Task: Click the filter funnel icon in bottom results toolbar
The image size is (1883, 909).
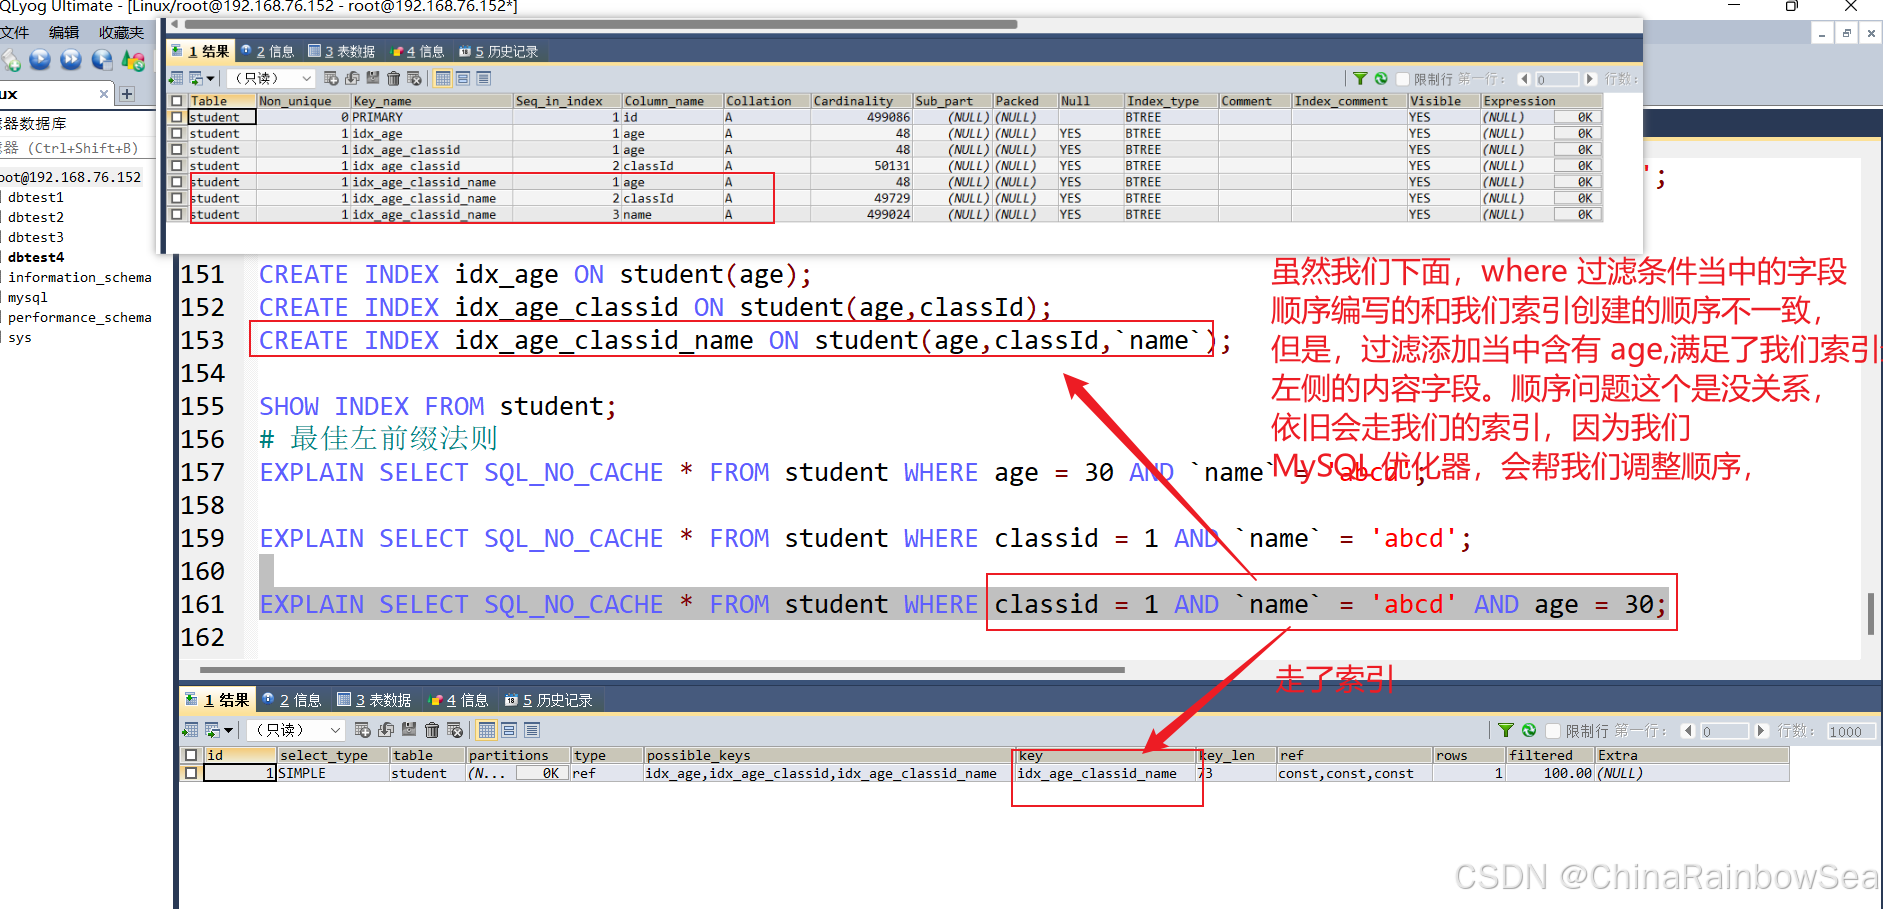Action: [1506, 730]
